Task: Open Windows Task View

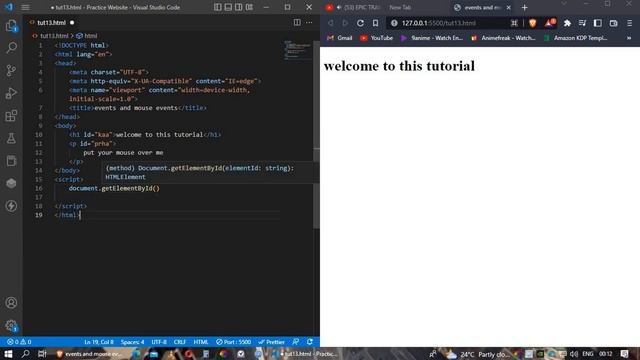Action: coord(42,354)
